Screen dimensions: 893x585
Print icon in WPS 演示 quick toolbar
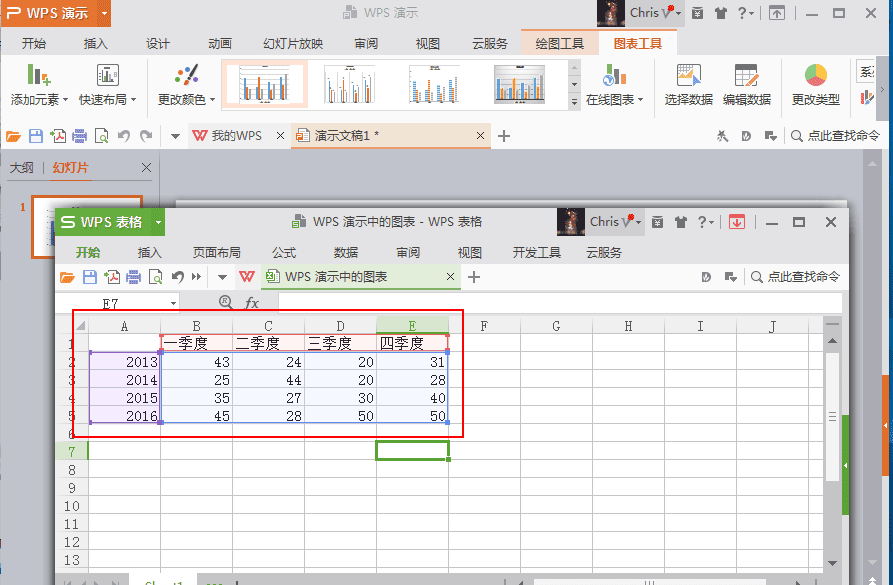pyautogui.click(x=80, y=136)
